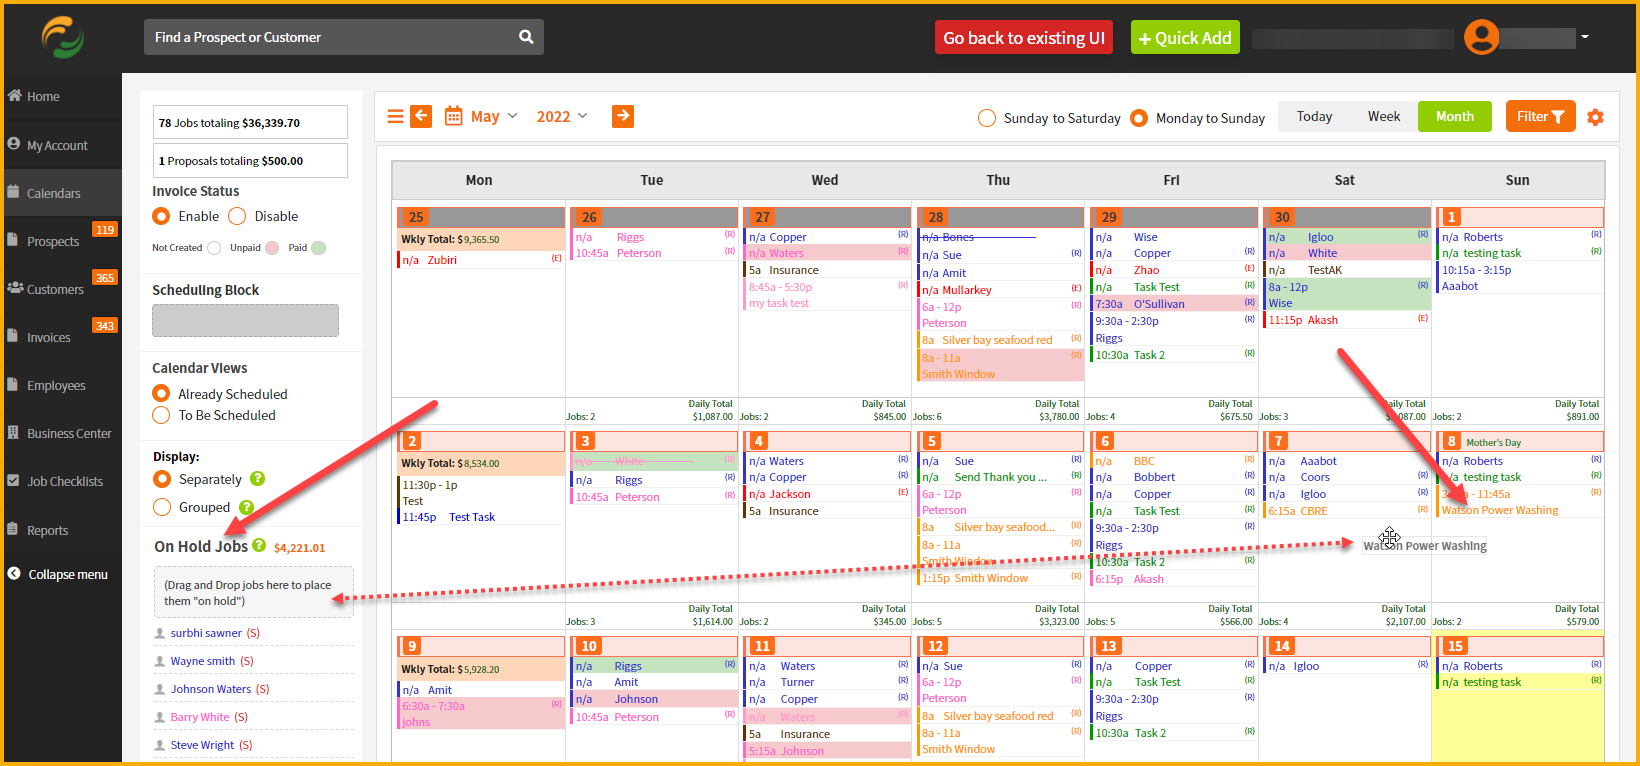
Task: Go to next month with right arrow
Action: coord(623,116)
